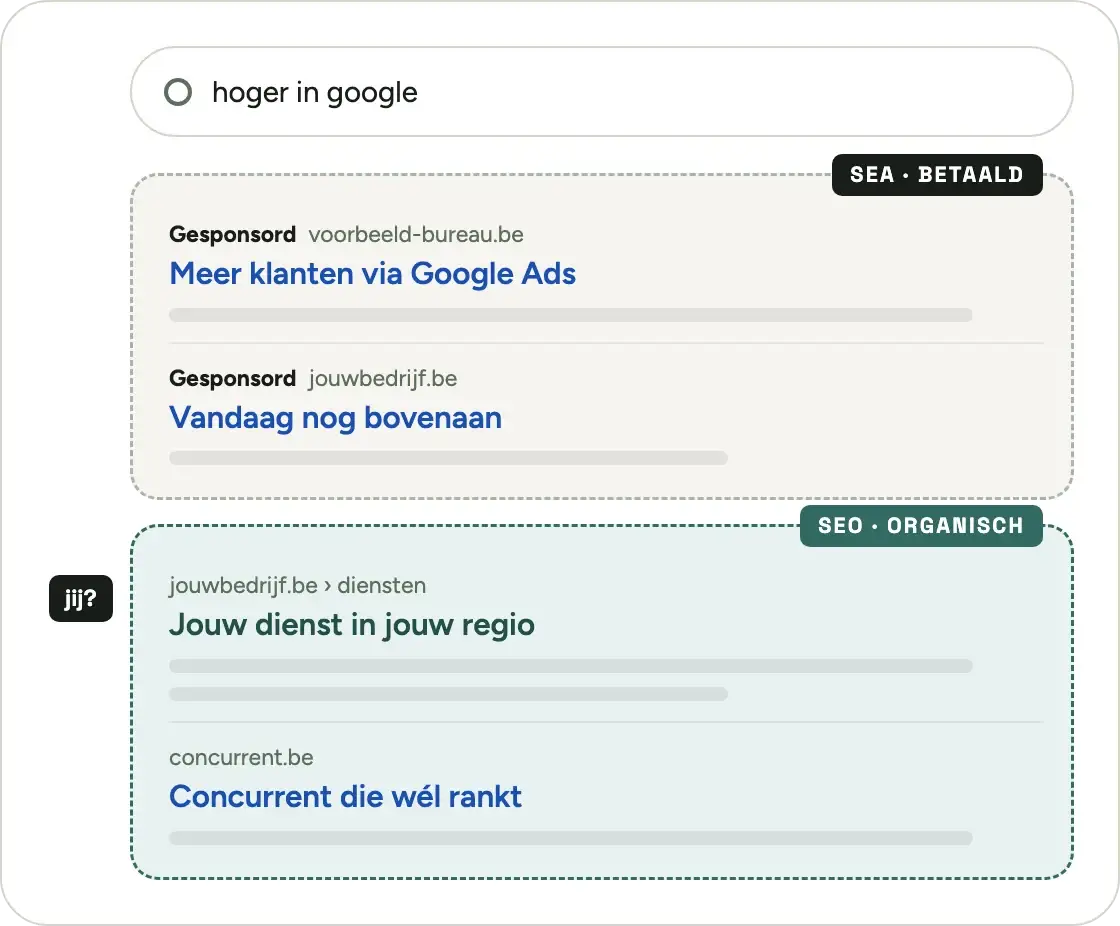Open 'Jouw dienst in jouw regio' result
Image resolution: width=1120 pixels, height=926 pixels.
tap(352, 625)
